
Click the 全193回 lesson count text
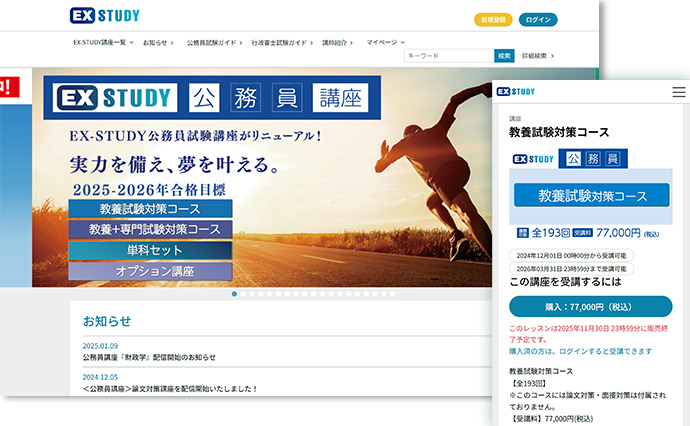551,233
